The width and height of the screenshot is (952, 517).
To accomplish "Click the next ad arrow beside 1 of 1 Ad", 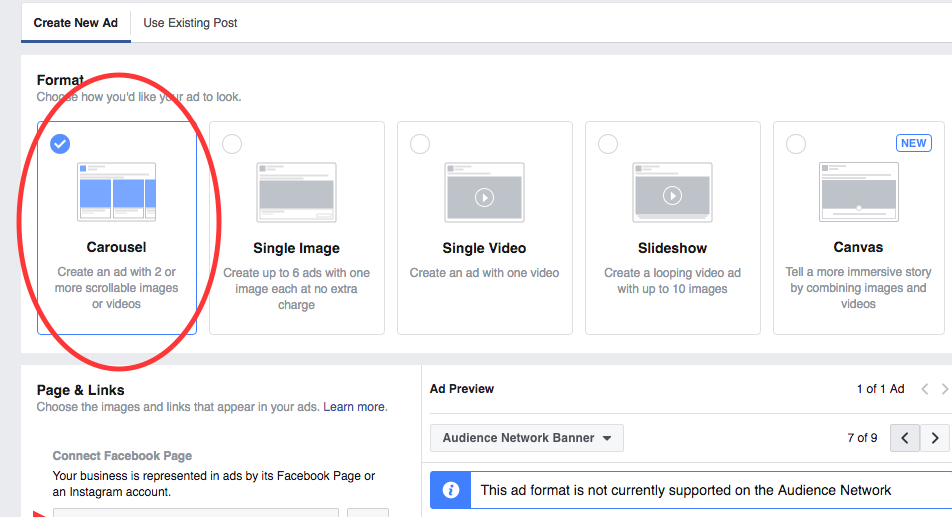I will 945,389.
